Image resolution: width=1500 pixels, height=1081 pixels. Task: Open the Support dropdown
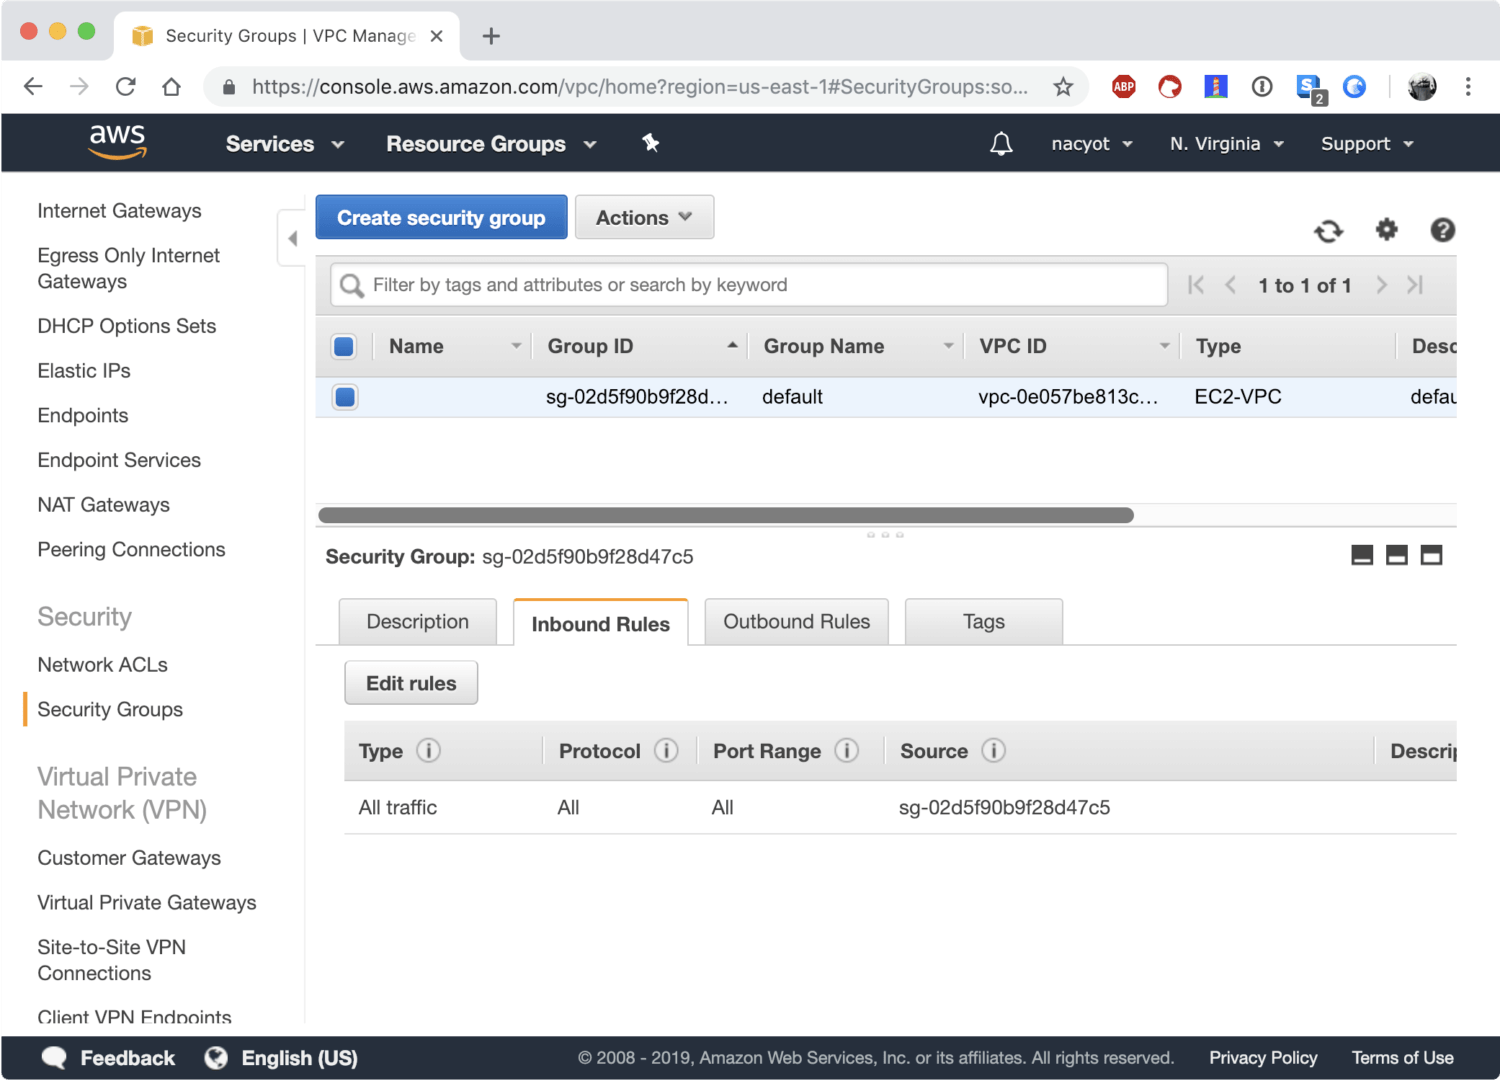pos(1367,144)
